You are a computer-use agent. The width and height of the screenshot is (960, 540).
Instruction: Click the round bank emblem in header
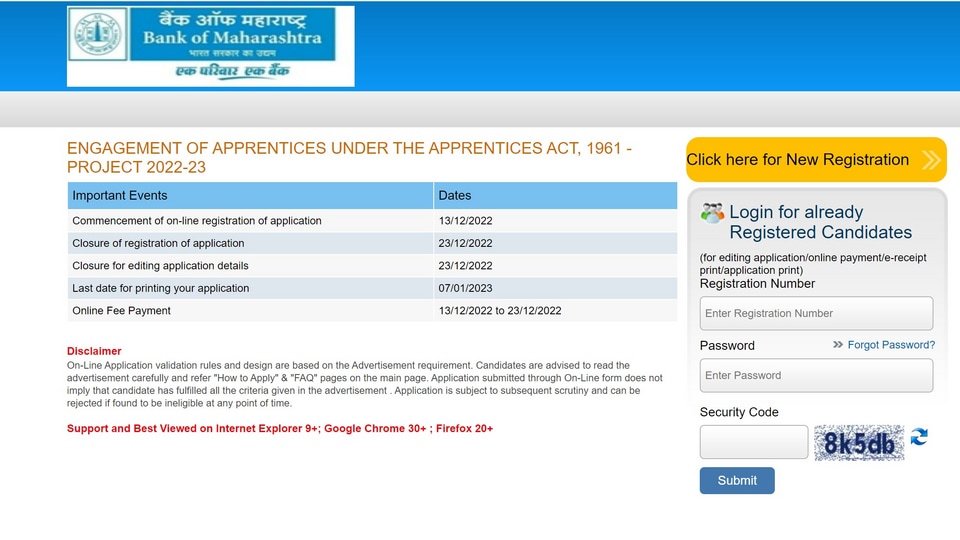pyautogui.click(x=97, y=34)
